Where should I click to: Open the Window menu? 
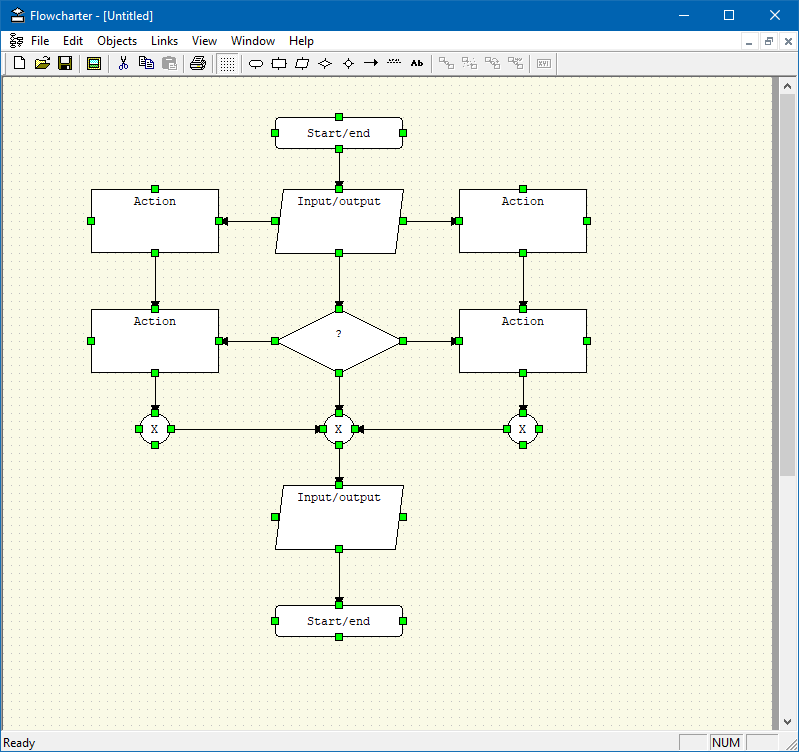click(x=253, y=41)
